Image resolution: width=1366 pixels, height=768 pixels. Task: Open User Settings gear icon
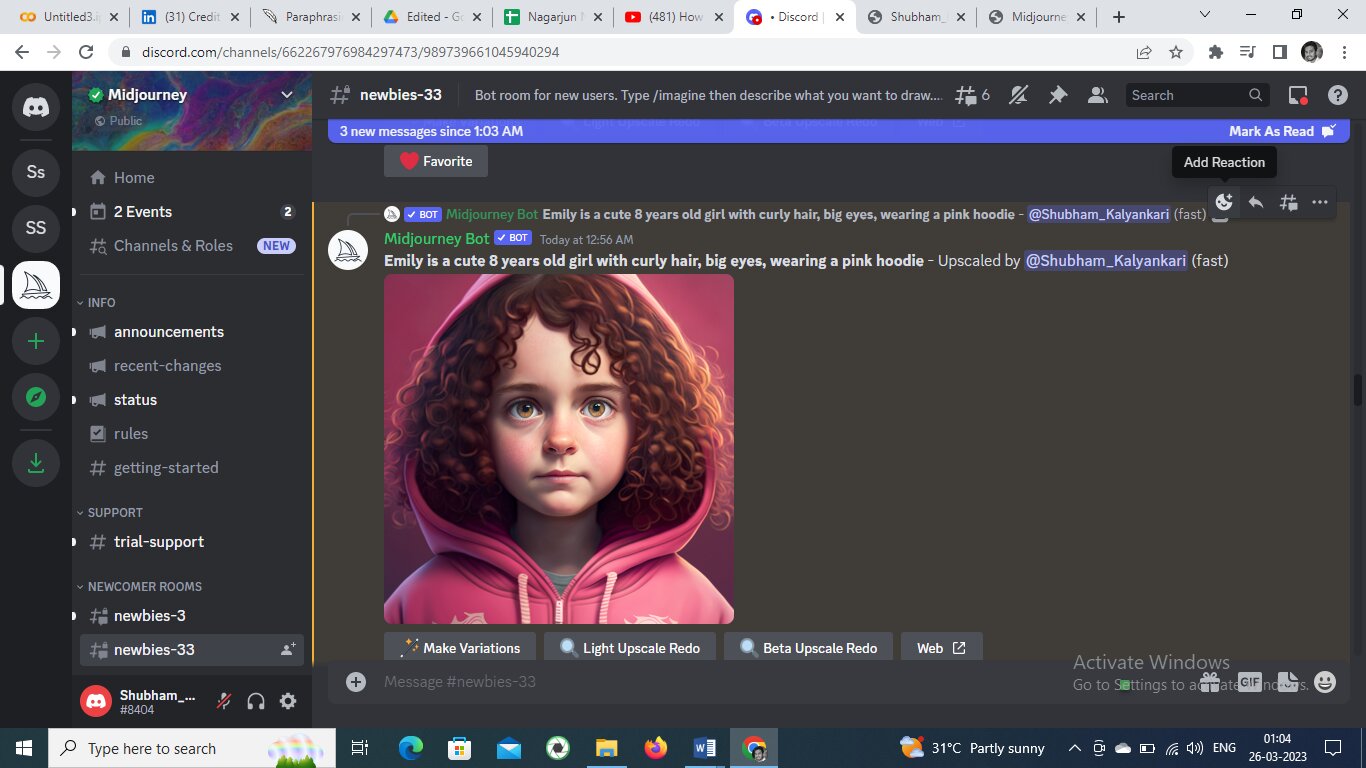tap(288, 701)
